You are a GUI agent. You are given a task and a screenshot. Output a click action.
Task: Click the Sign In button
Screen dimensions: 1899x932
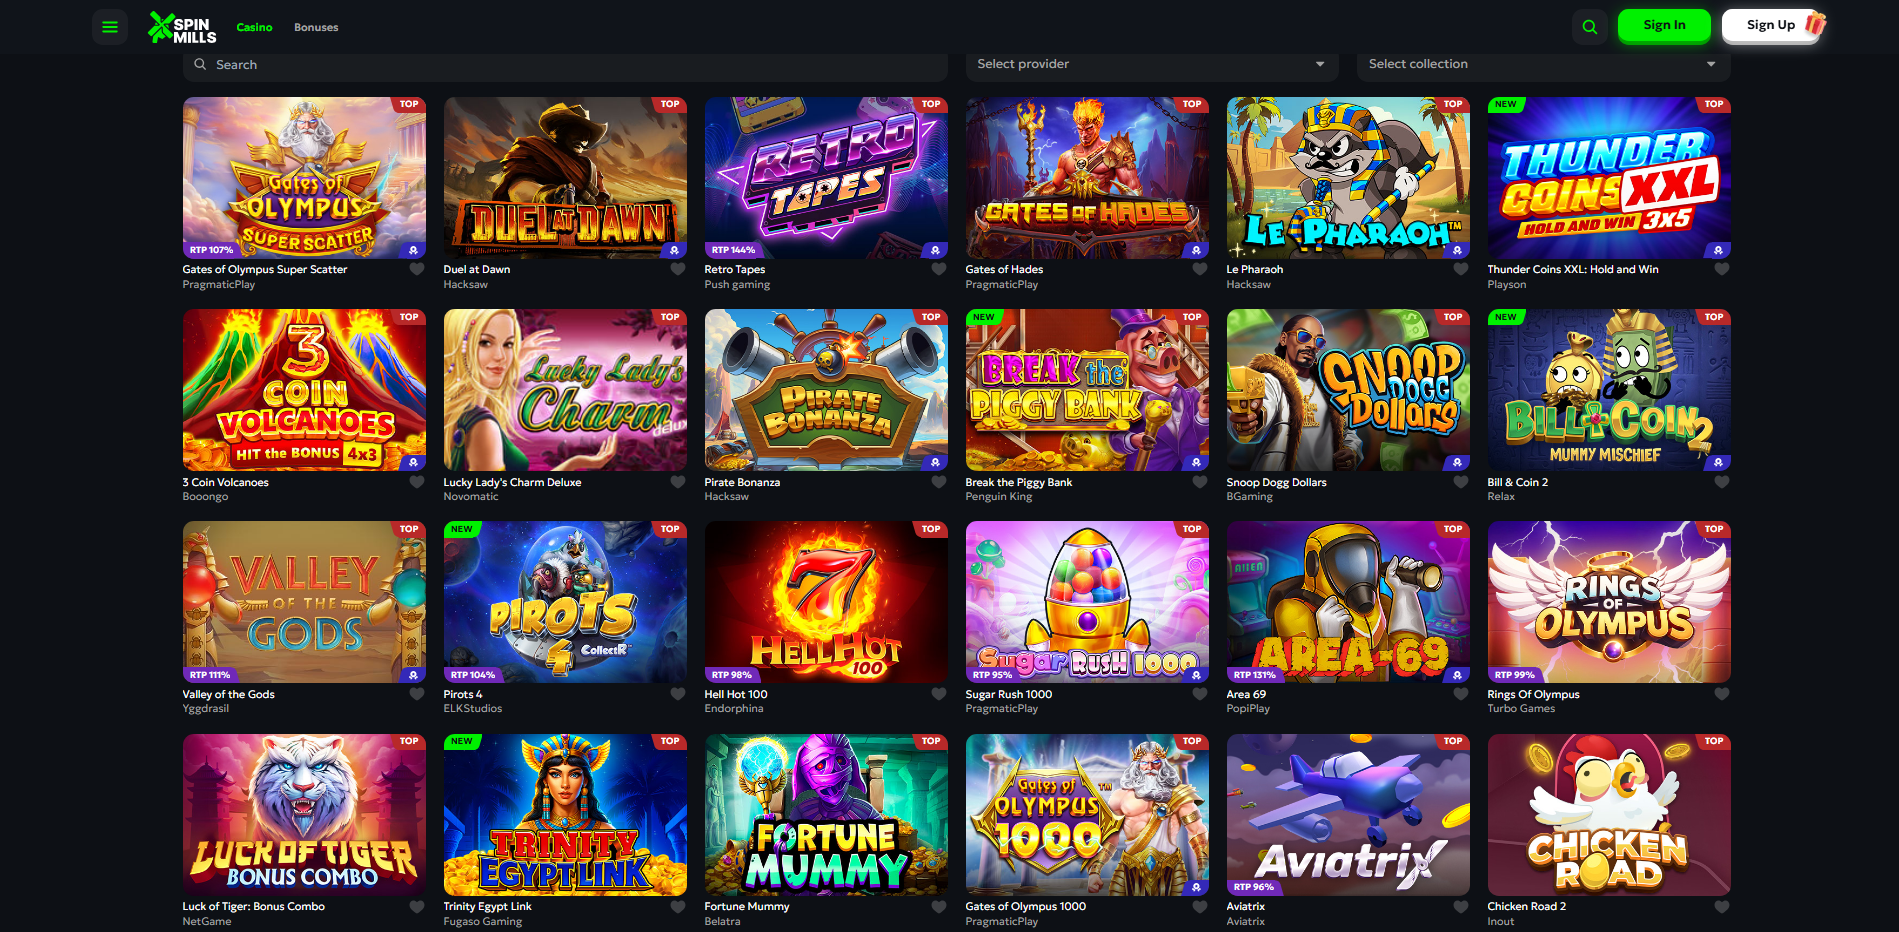click(1664, 25)
